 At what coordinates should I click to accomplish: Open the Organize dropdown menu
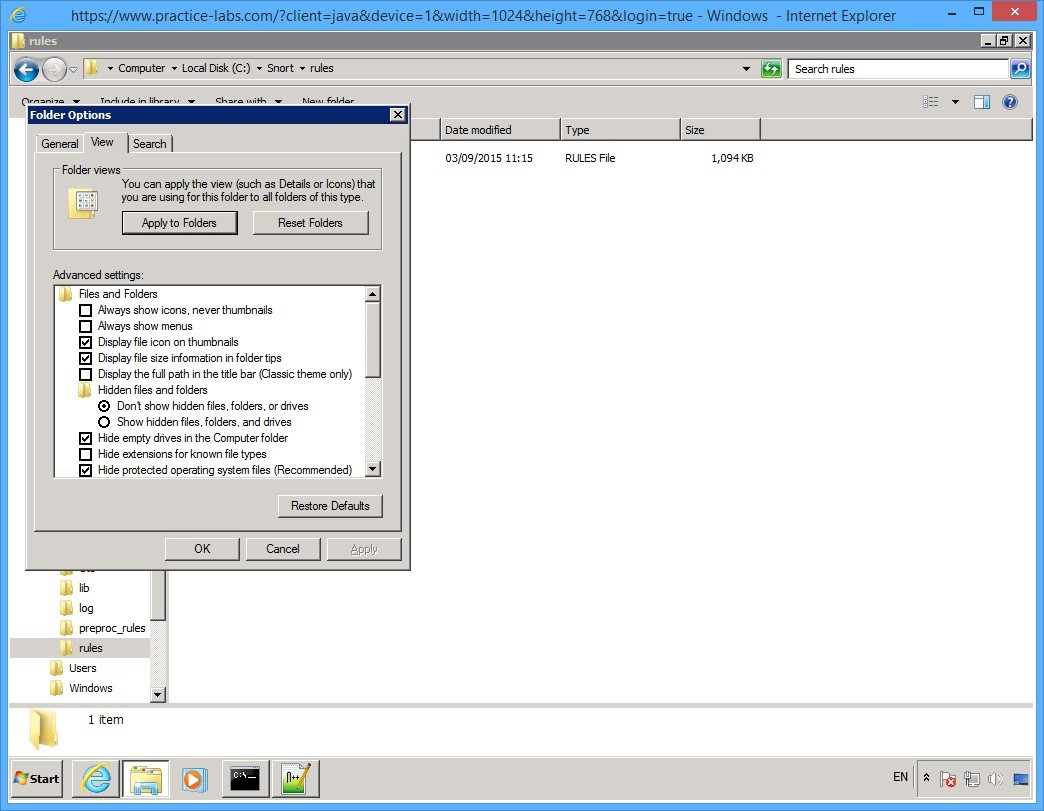click(44, 102)
